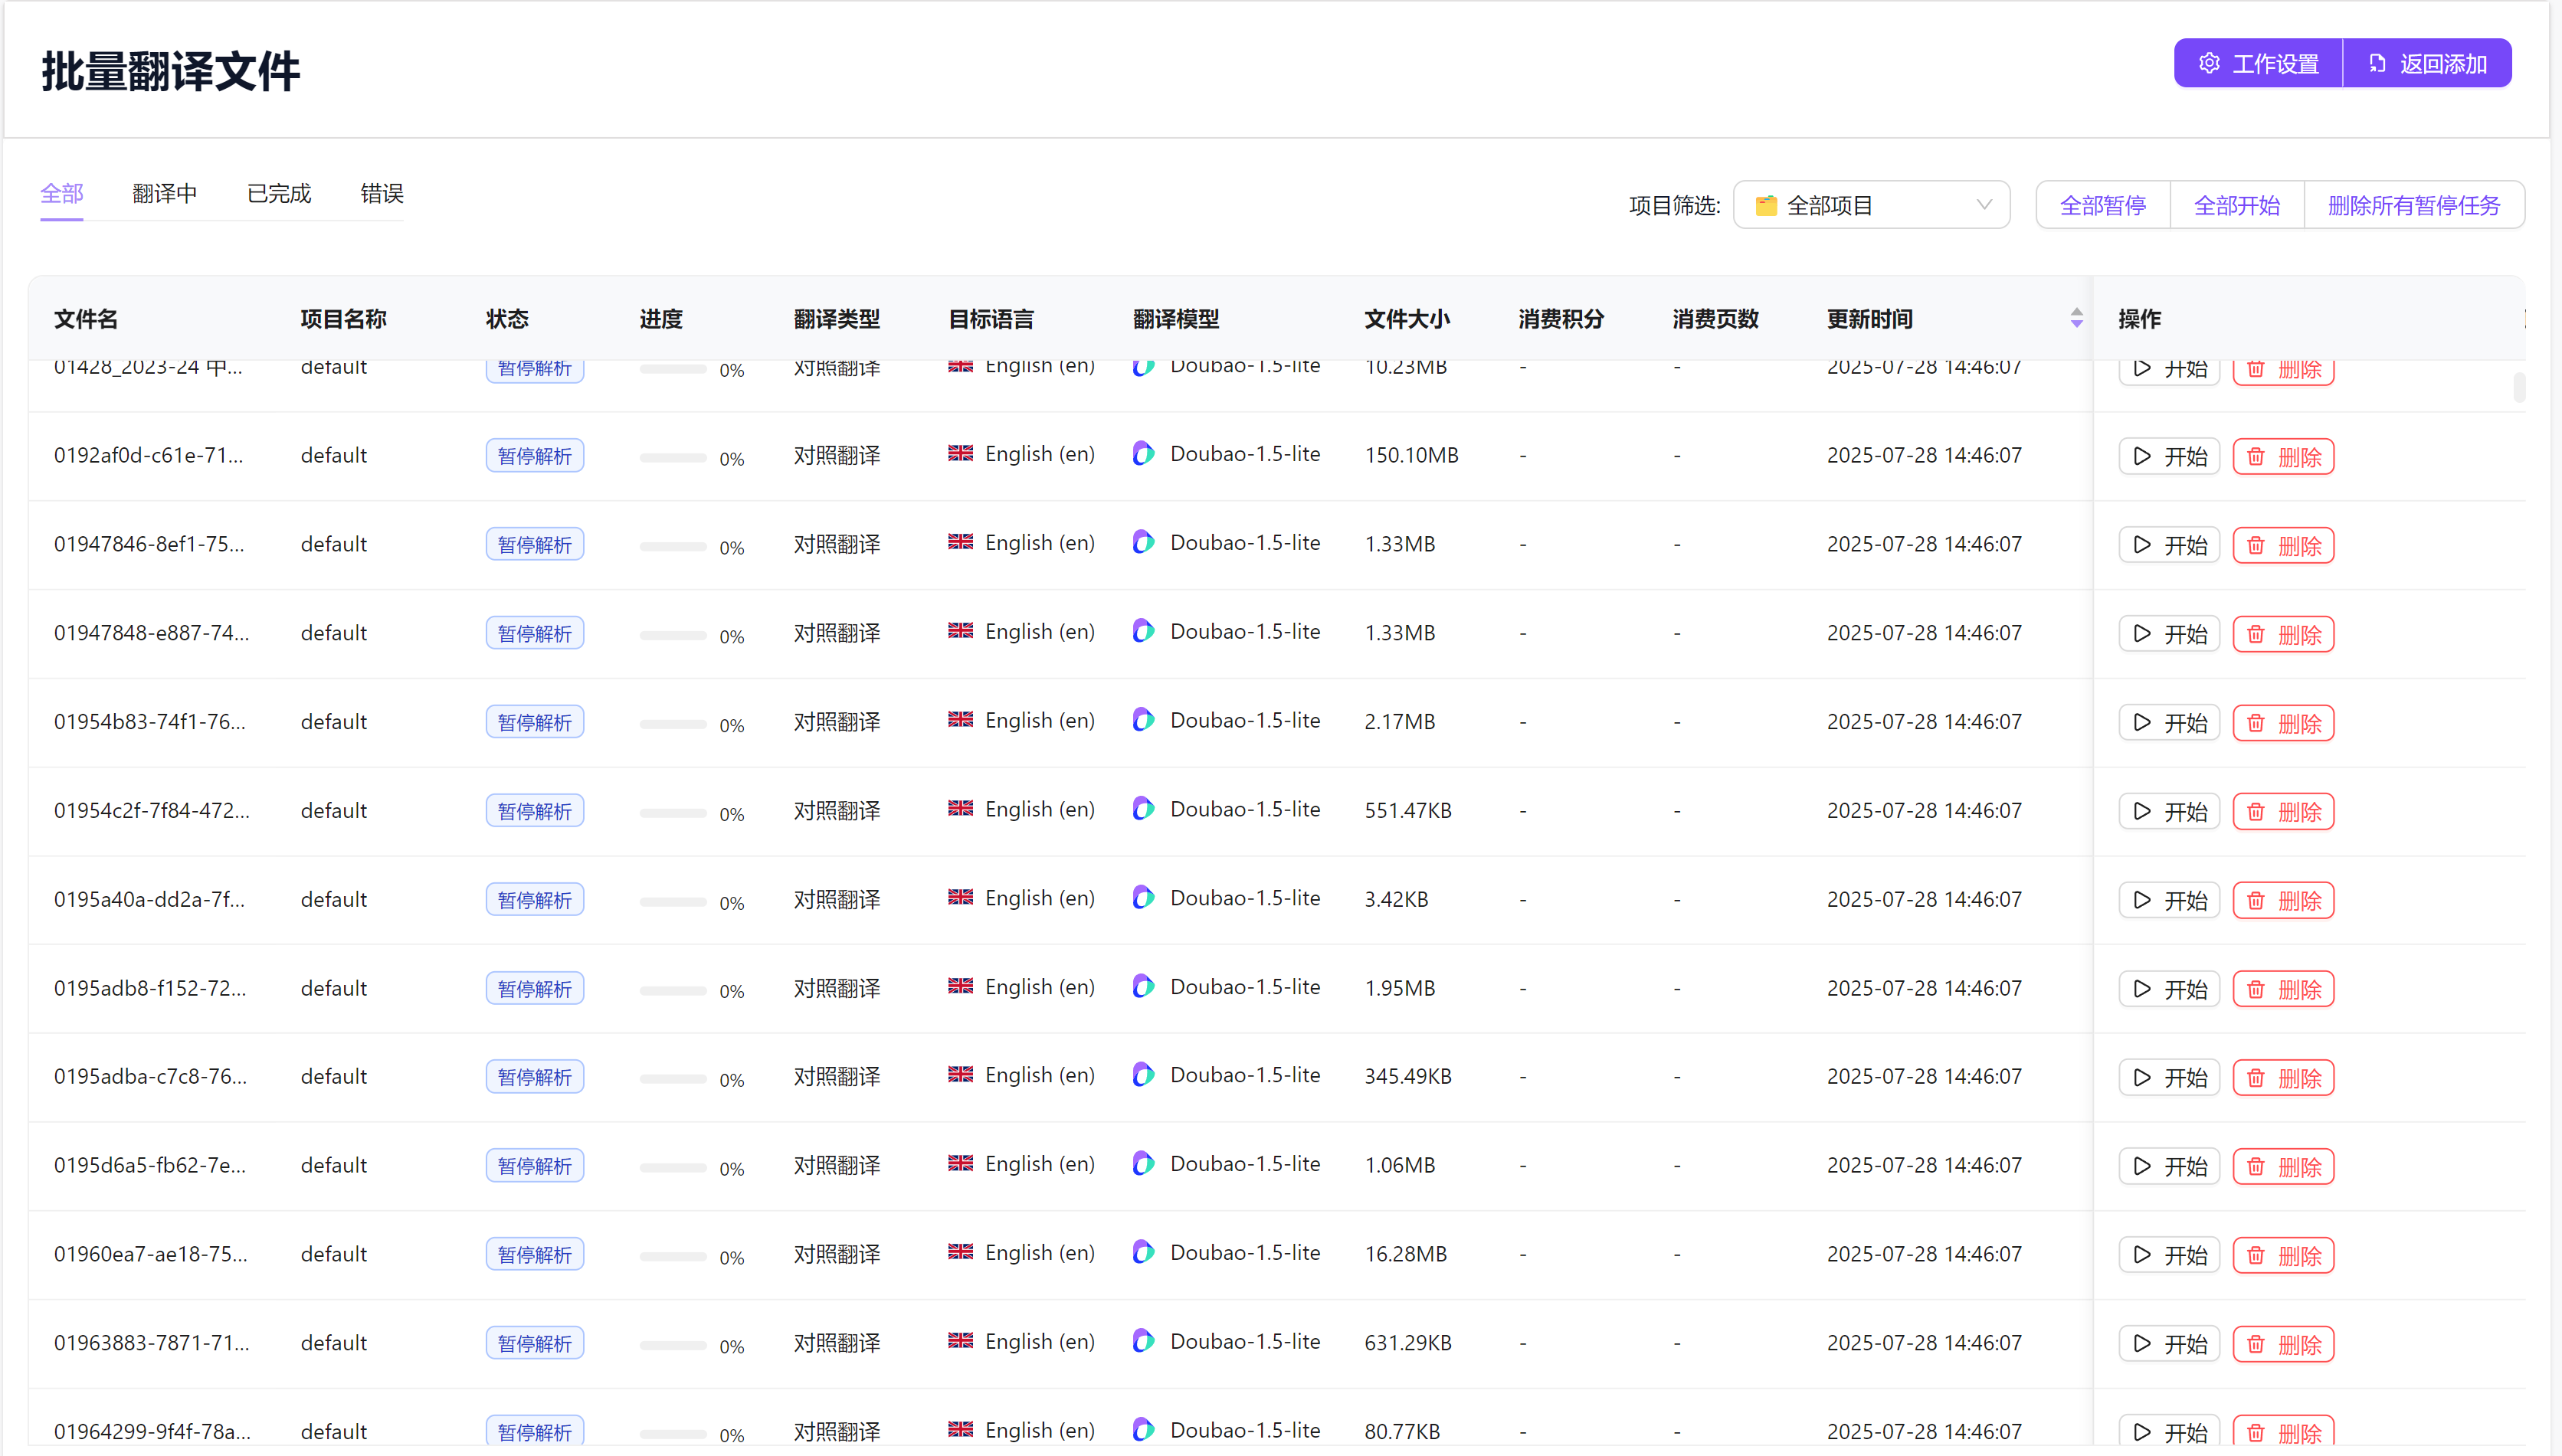Click the folder icon in project filter
Image resolution: width=2562 pixels, height=1456 pixels.
coord(1766,206)
